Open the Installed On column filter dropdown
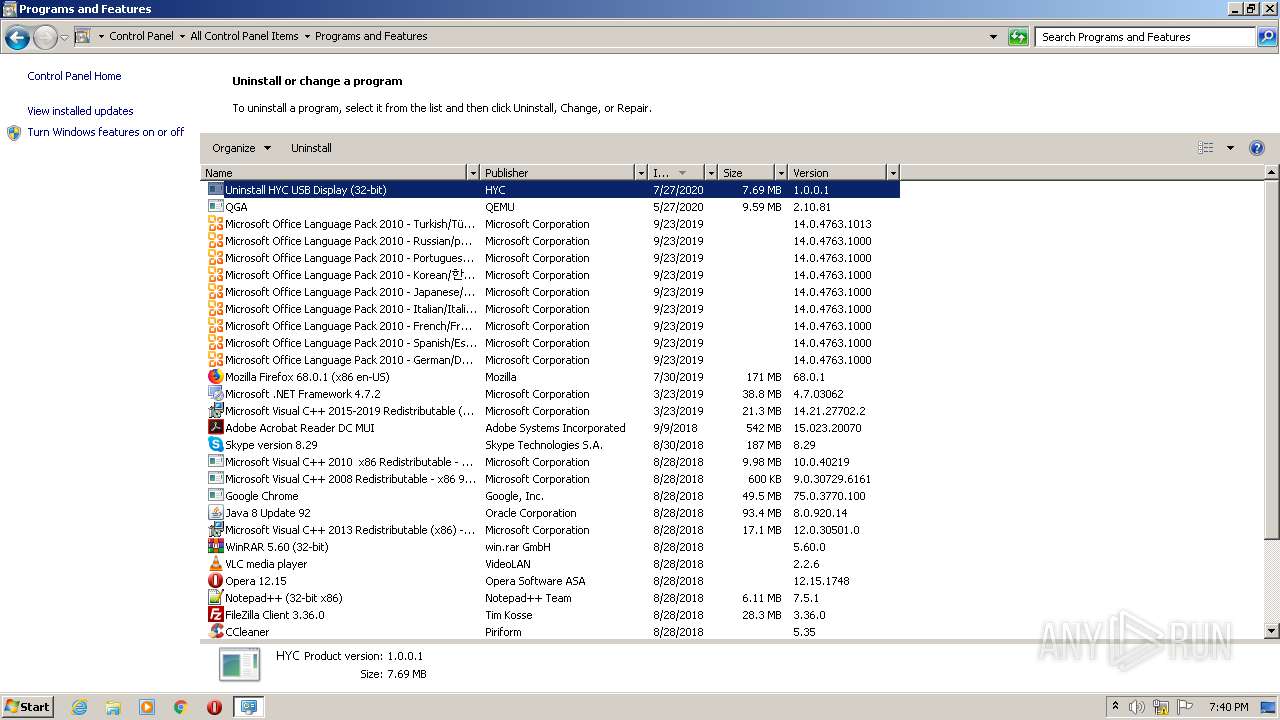 tap(711, 173)
